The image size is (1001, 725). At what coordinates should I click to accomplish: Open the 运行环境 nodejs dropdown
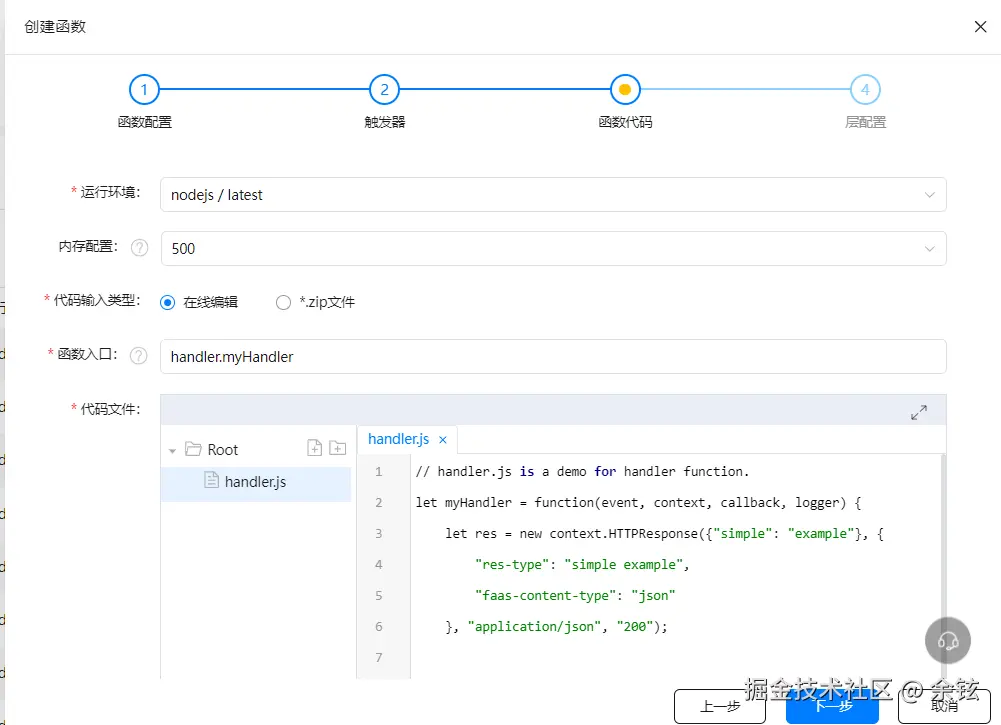[x=553, y=195]
